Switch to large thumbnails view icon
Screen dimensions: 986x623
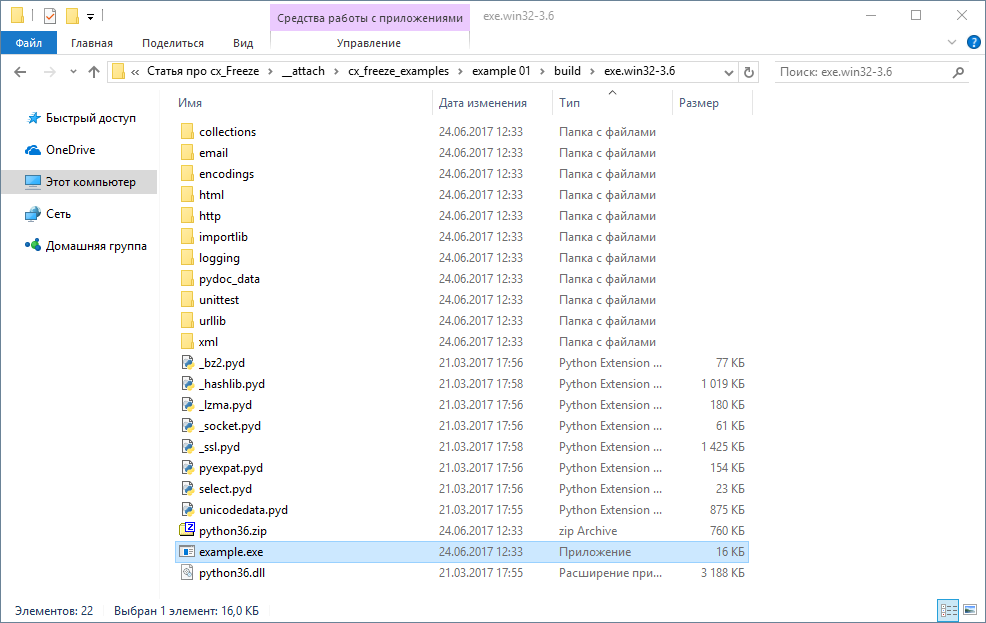coord(970,610)
